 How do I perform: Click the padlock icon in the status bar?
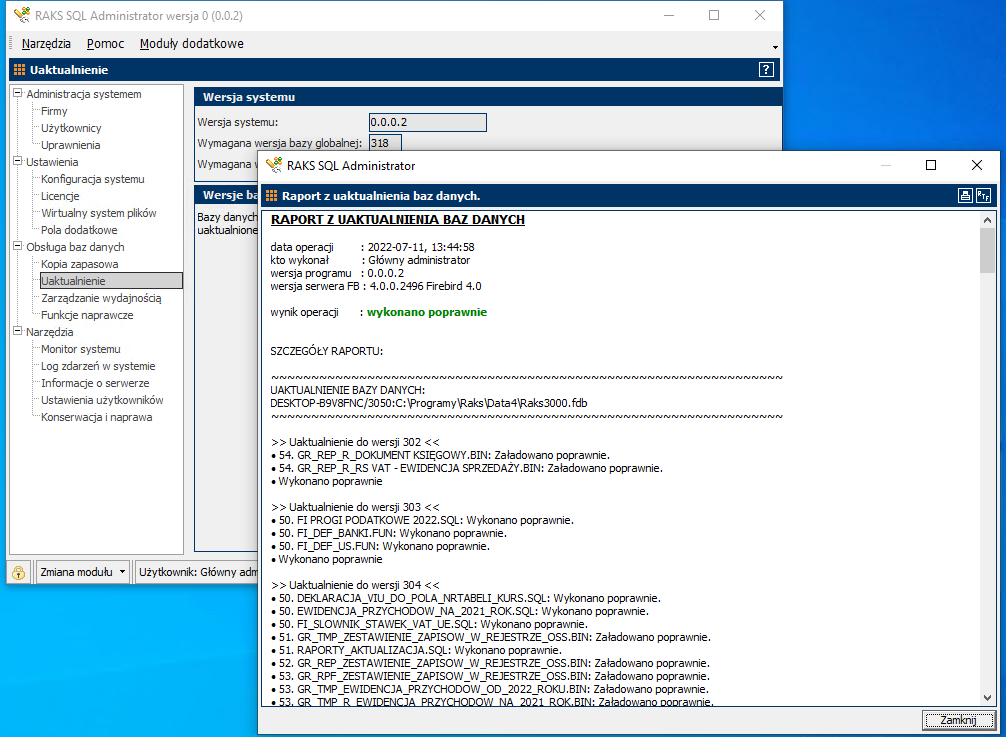[x=19, y=572]
